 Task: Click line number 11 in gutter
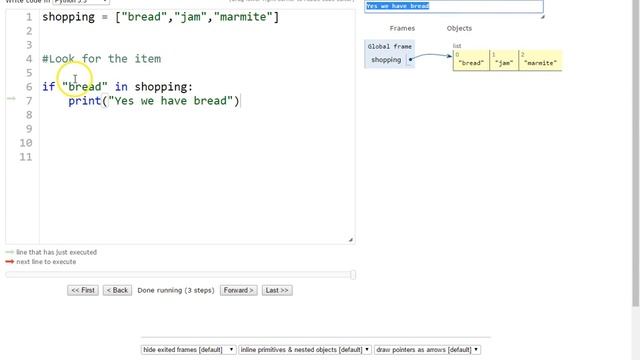(26, 157)
